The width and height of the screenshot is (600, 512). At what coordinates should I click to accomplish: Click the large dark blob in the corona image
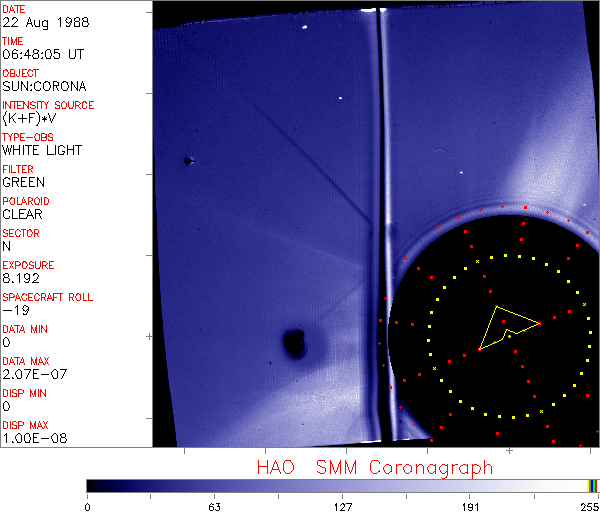point(294,344)
